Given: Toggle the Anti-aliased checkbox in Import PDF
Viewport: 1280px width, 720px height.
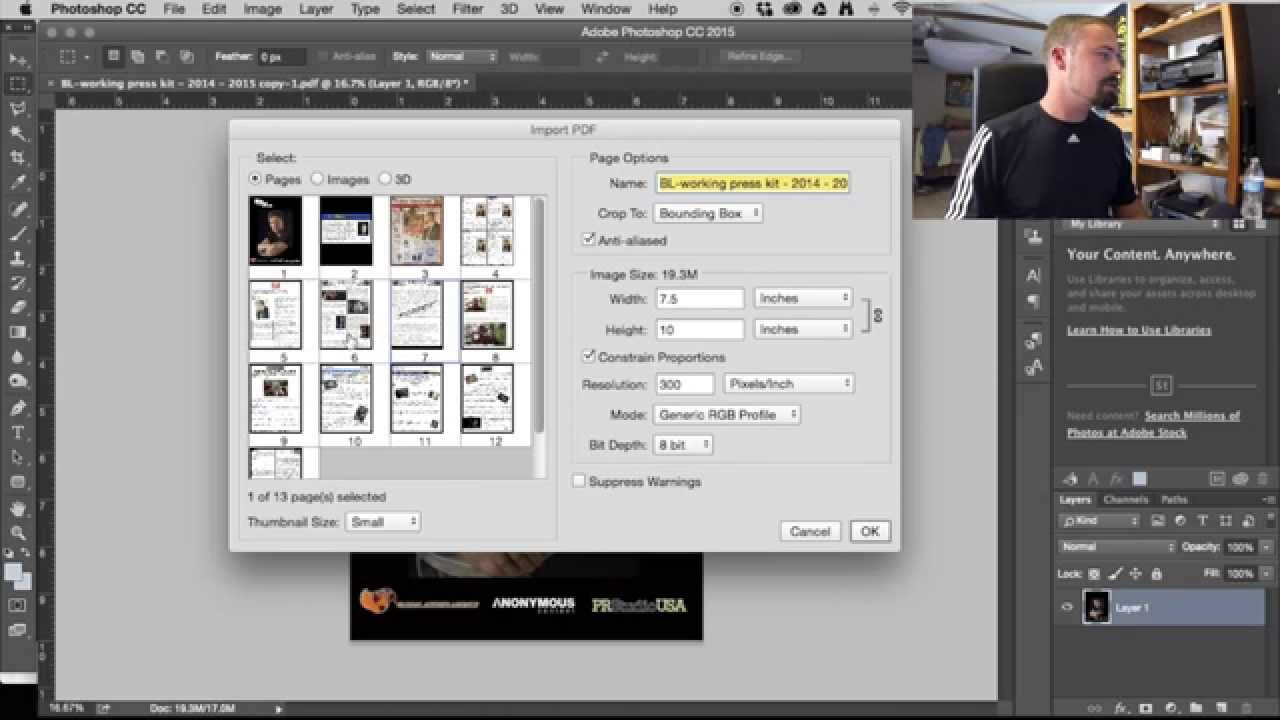Looking at the screenshot, I should pyautogui.click(x=588, y=240).
